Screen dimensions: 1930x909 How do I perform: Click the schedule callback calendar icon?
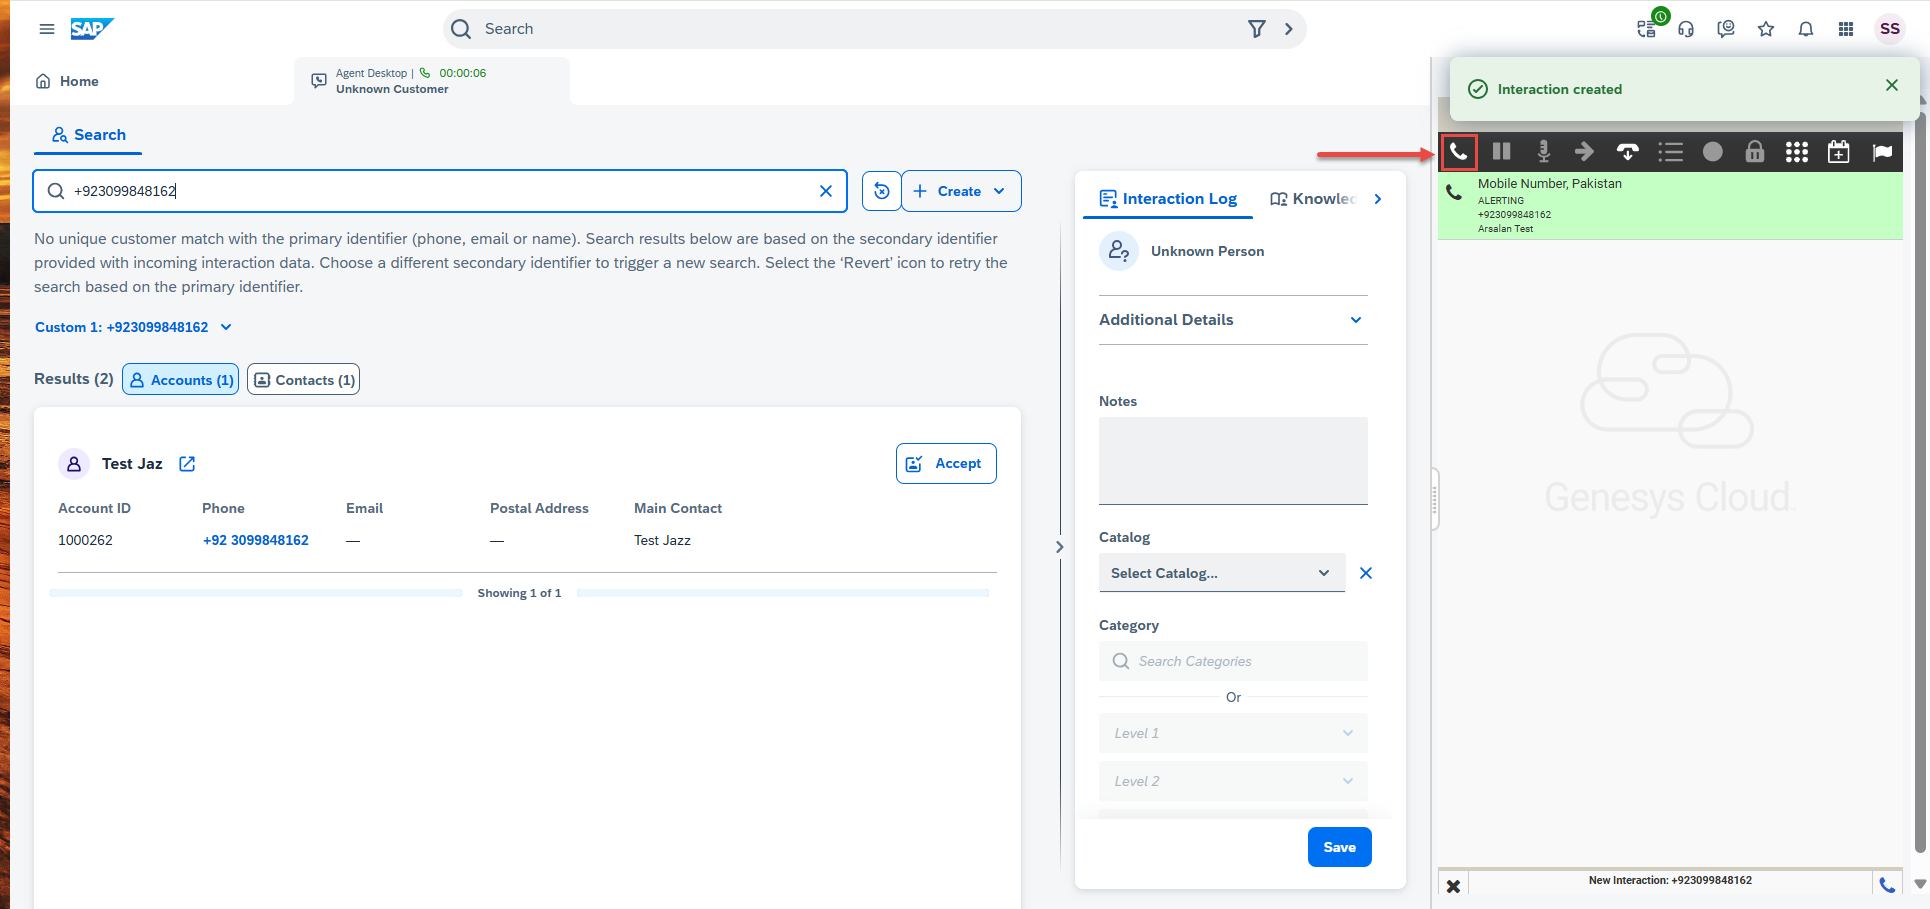[1838, 152]
